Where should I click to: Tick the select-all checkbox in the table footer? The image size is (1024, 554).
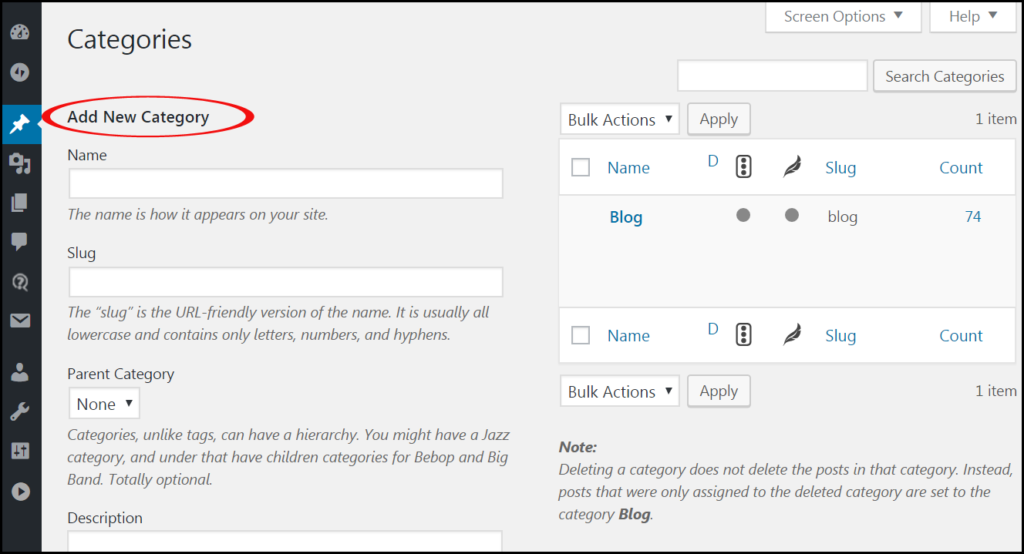click(x=581, y=336)
